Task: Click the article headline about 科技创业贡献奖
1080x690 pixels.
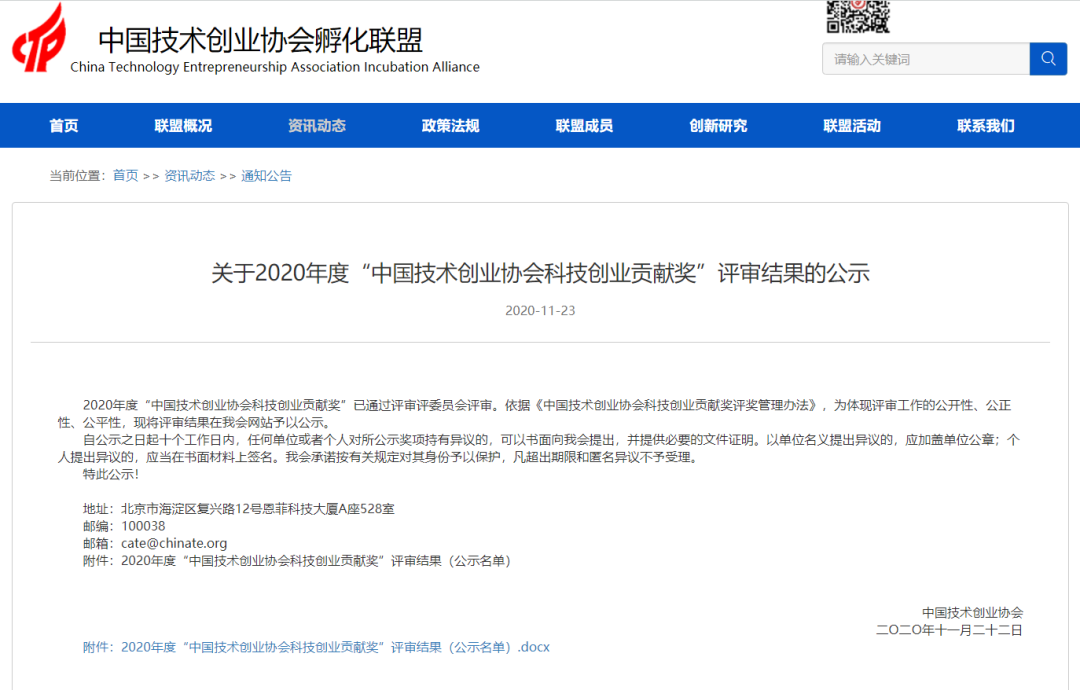Action: tap(540, 273)
